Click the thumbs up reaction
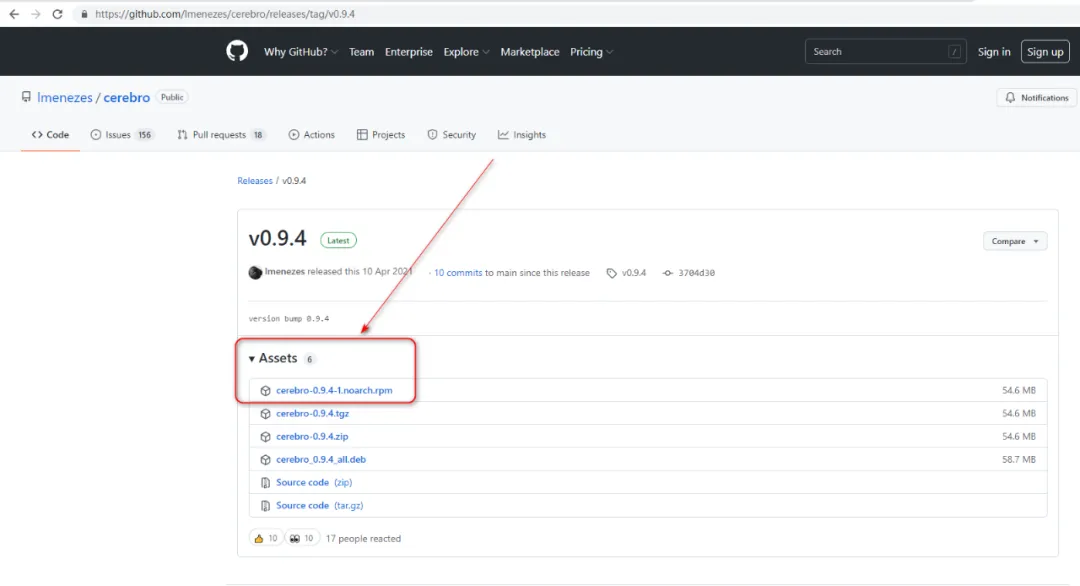 pos(266,538)
